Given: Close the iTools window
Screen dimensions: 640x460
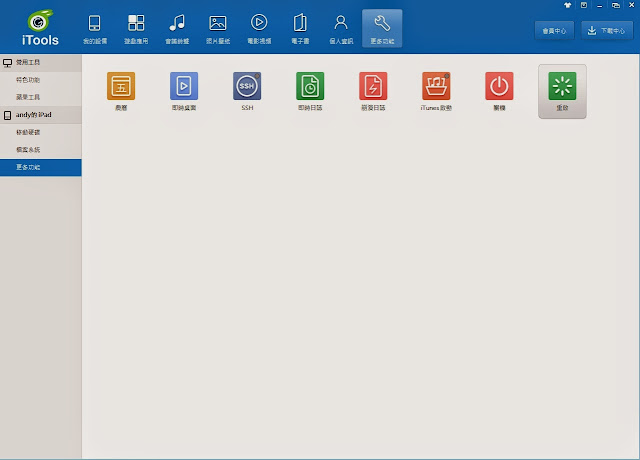Looking at the screenshot, I should 631,5.
